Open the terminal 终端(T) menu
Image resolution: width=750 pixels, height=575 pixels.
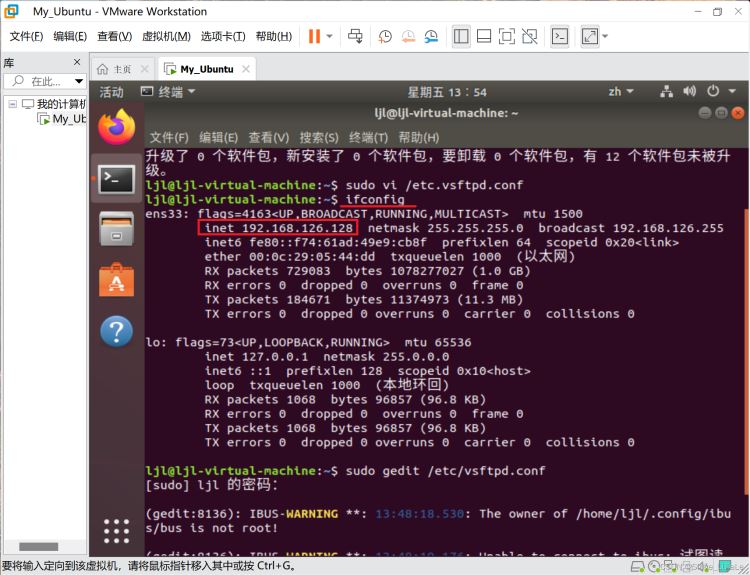pyautogui.click(x=368, y=138)
